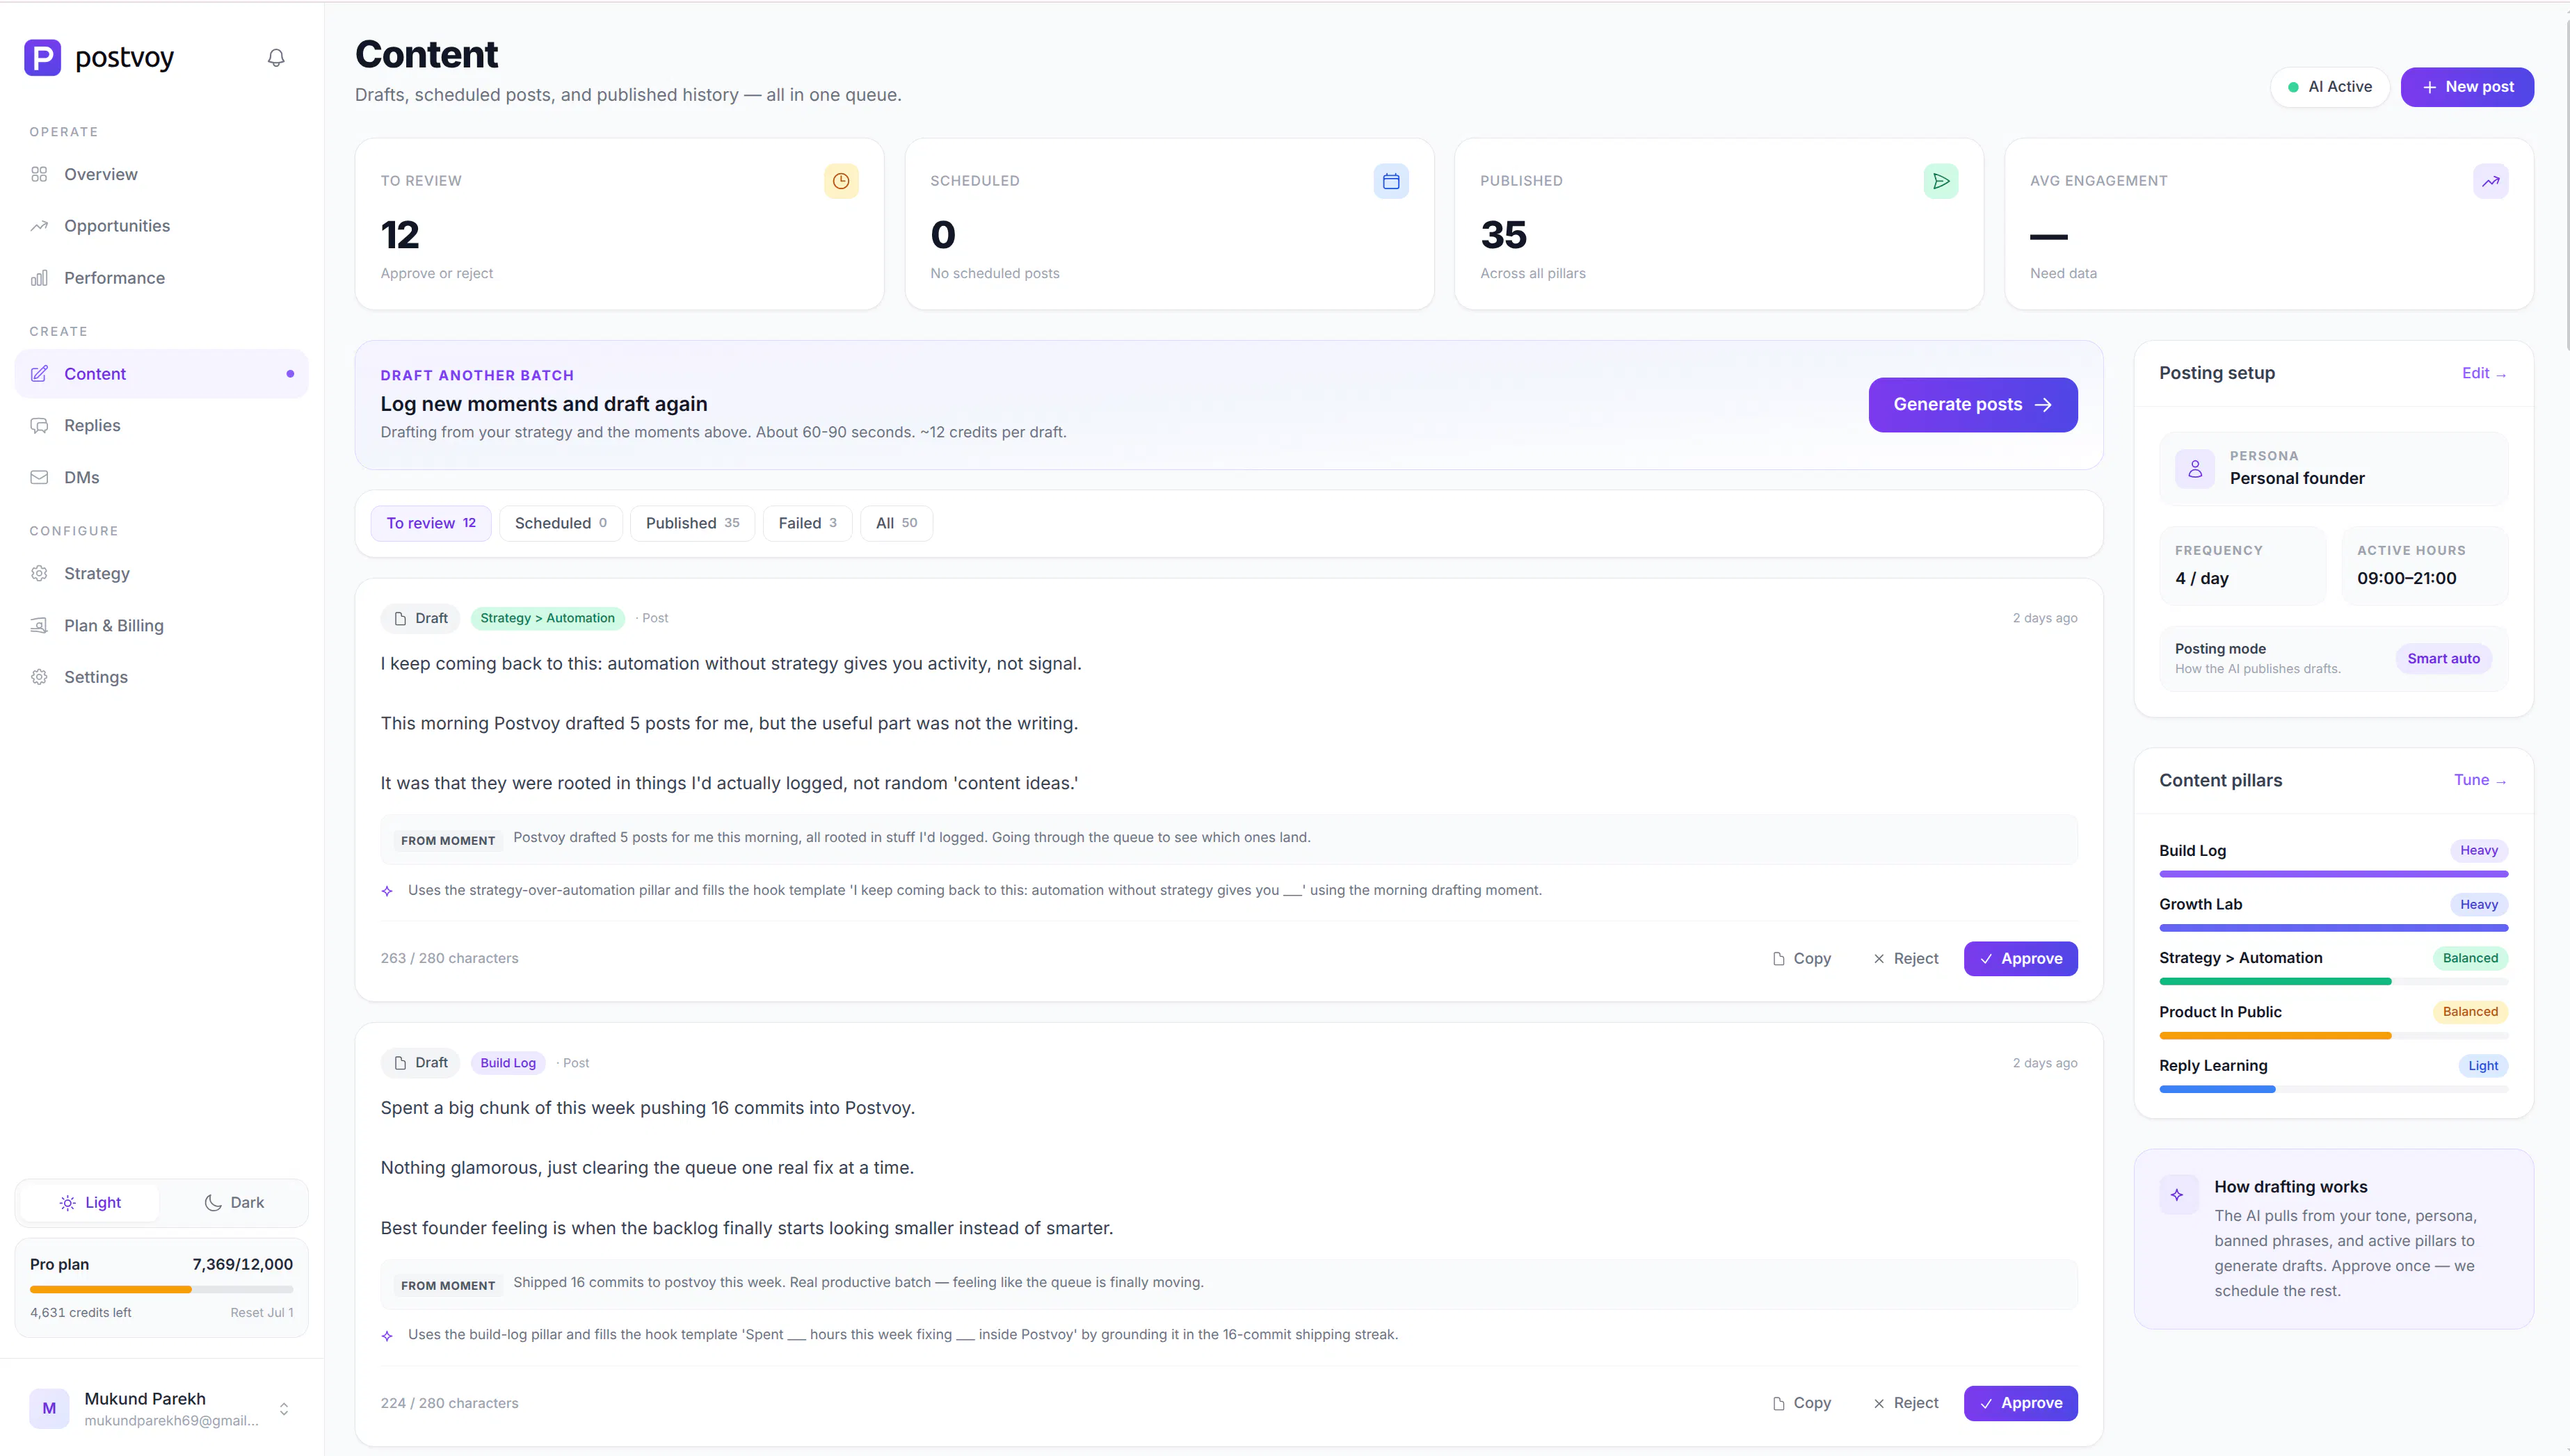
Task: Edit the Posting setup
Action: click(x=2484, y=373)
